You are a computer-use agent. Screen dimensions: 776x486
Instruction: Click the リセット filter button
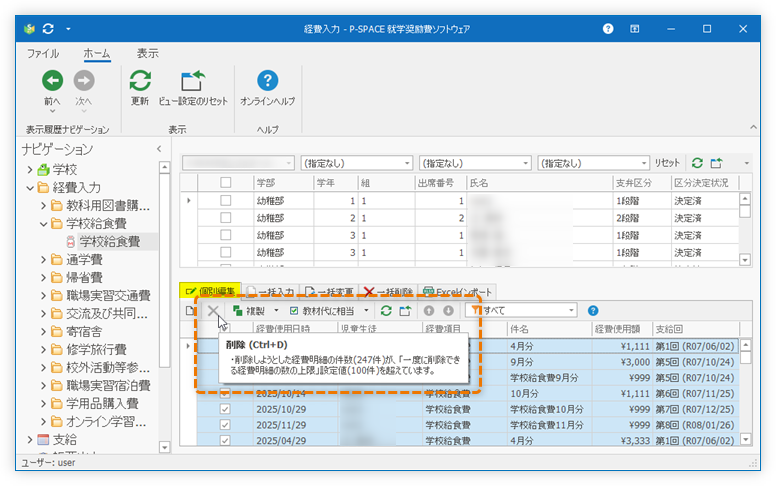click(x=666, y=163)
